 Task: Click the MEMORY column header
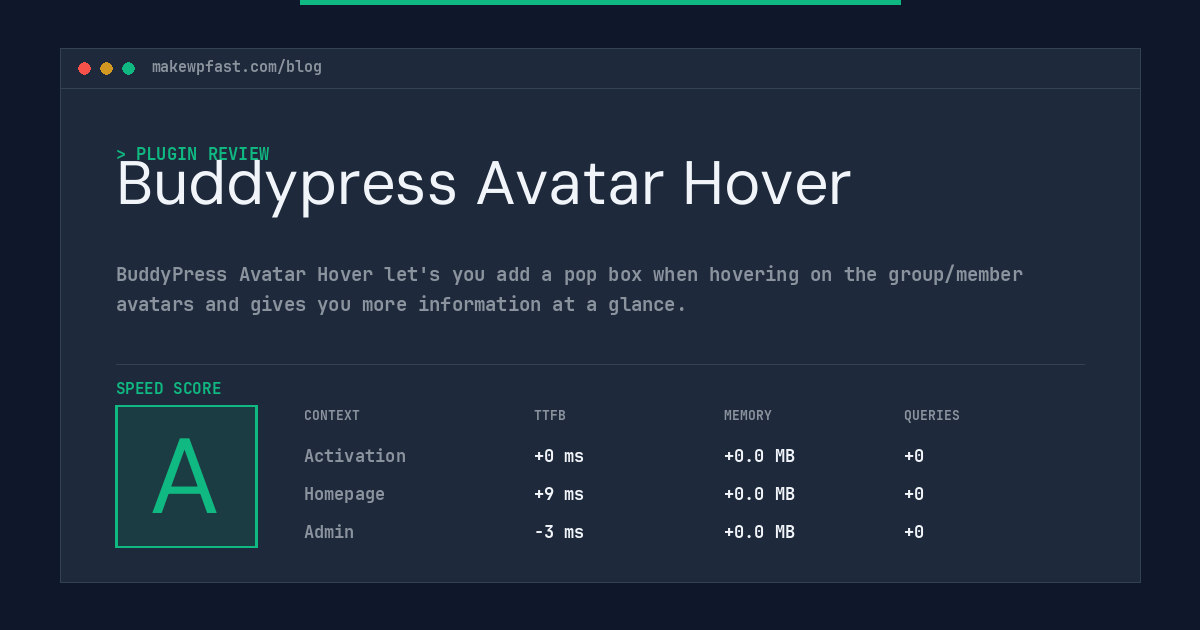point(748,416)
